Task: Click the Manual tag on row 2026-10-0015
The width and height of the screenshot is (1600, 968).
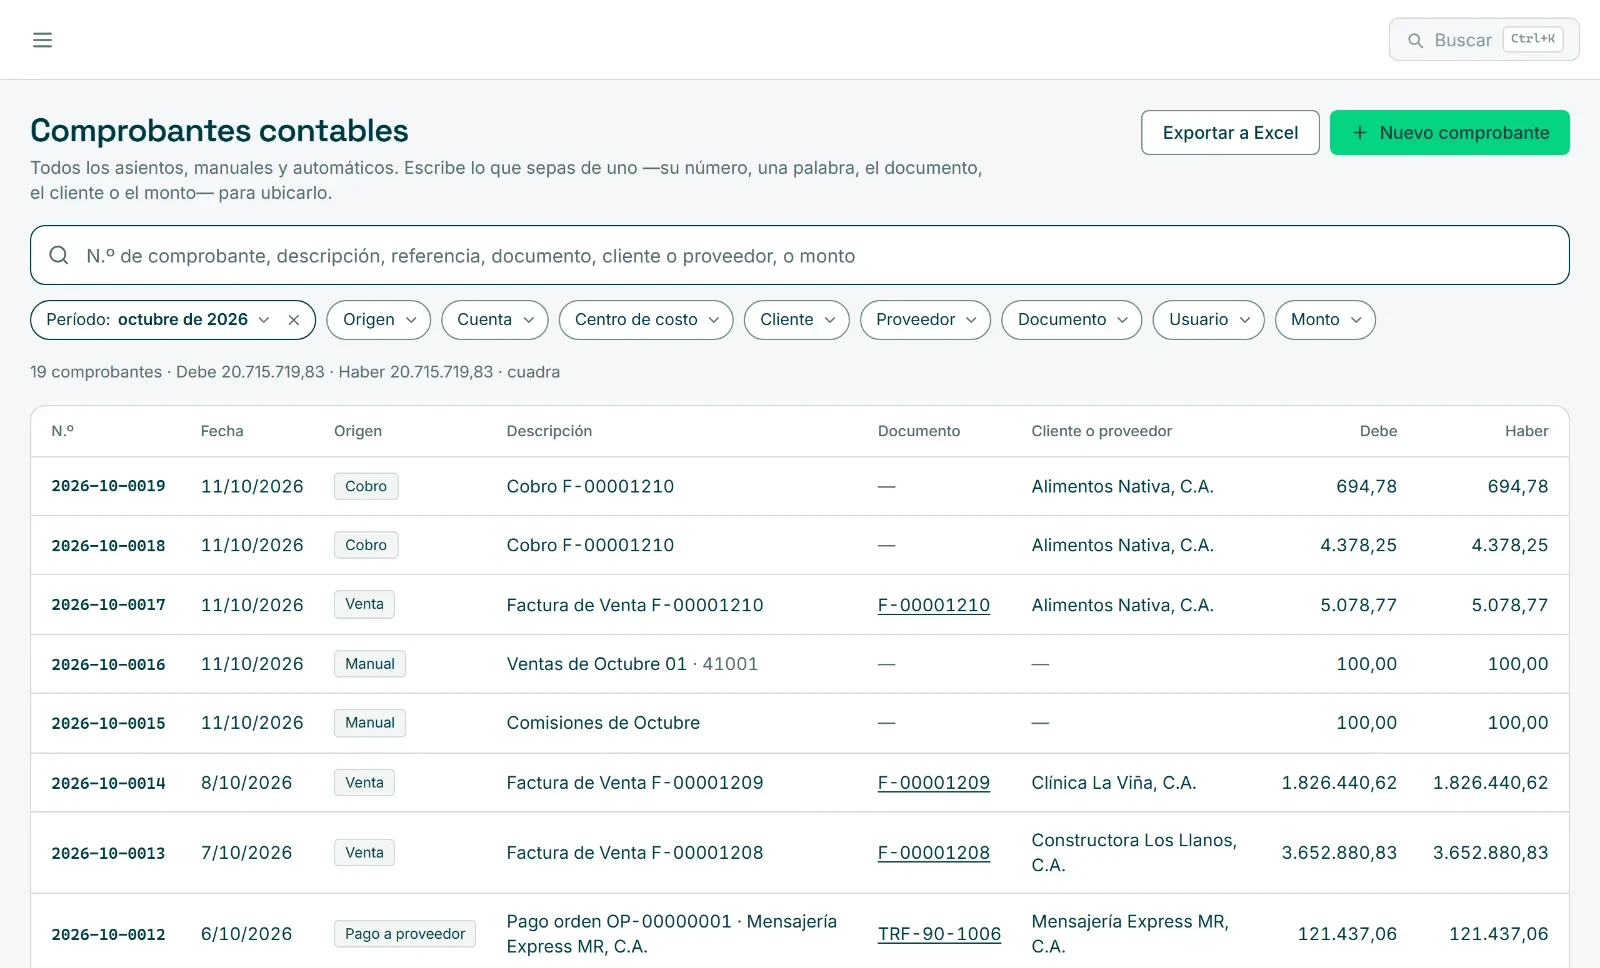Action: tap(370, 723)
